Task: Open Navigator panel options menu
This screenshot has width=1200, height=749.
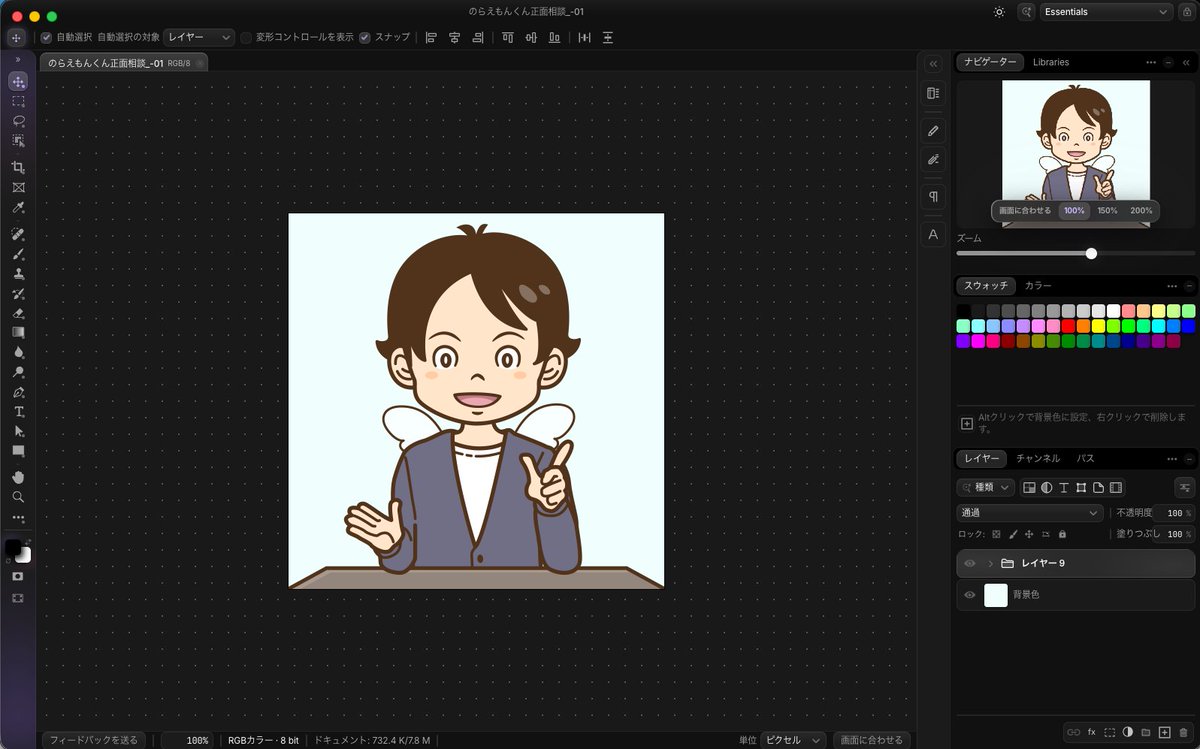Action: [1151, 62]
